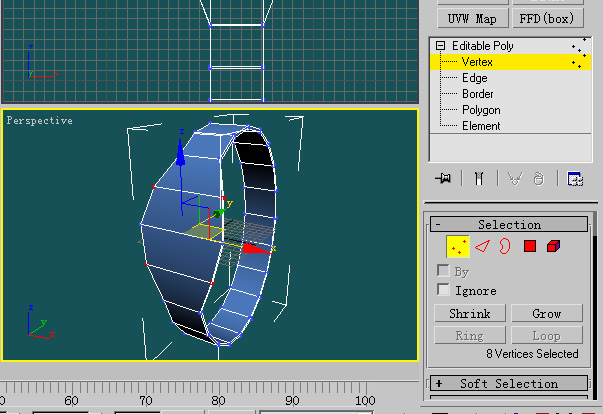Screen dimensions: 603x414
Task: Select Edge sub-object mode icon
Action: coord(482,246)
